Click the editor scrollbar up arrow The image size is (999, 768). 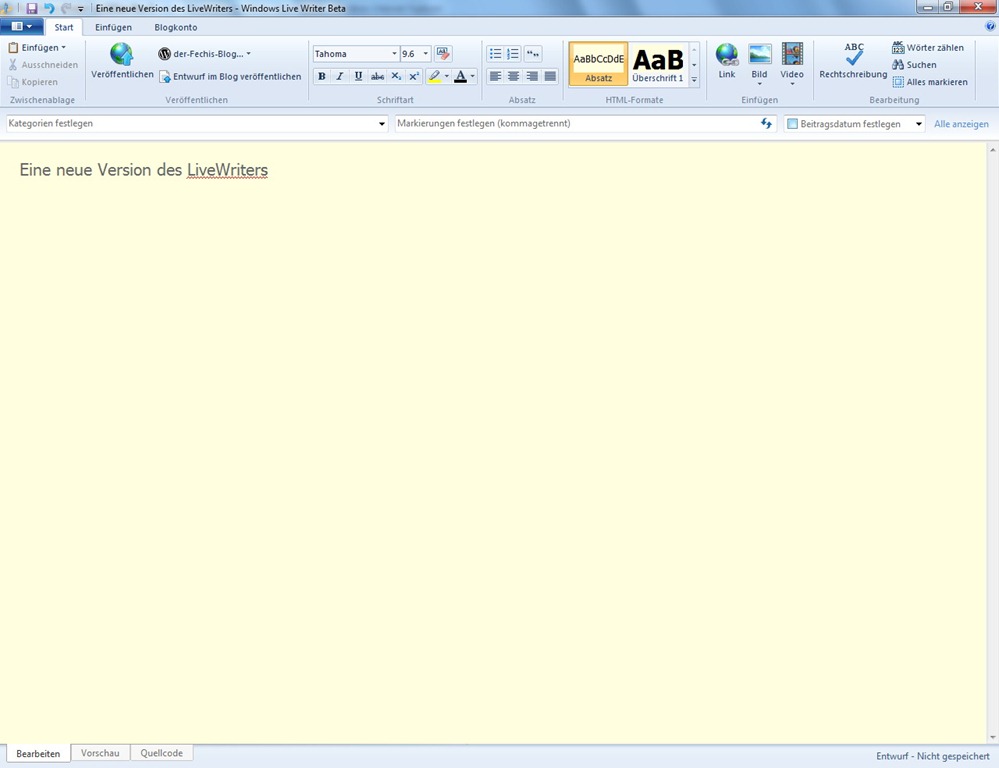click(x=993, y=149)
